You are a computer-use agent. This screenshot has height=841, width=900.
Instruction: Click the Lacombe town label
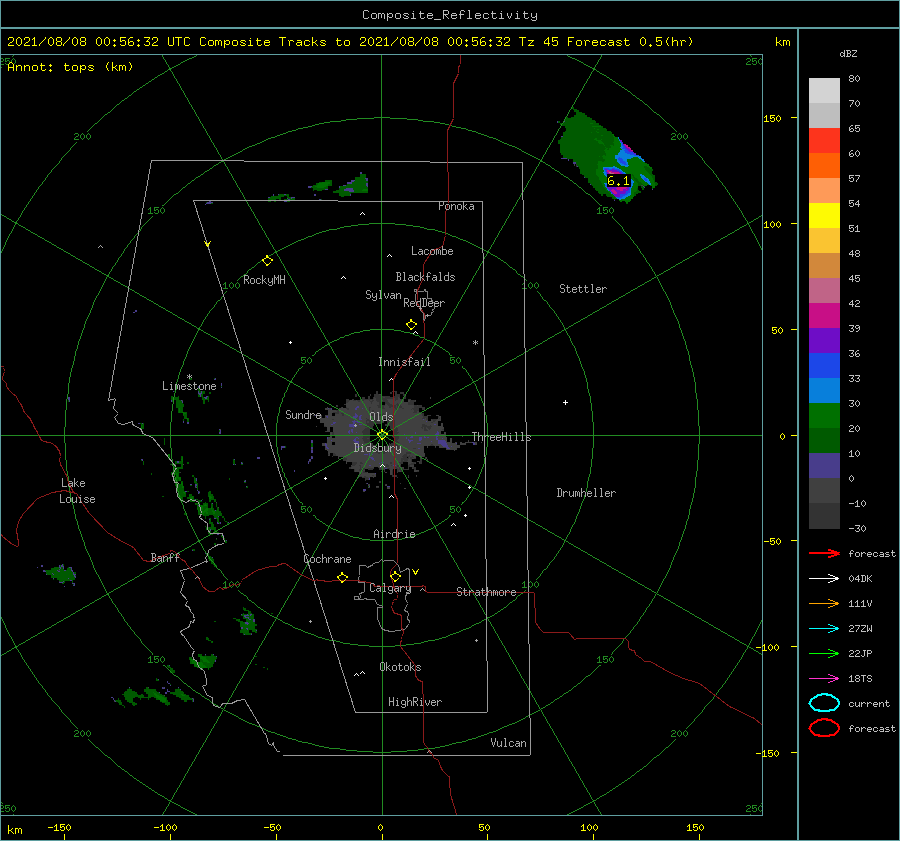point(432,251)
